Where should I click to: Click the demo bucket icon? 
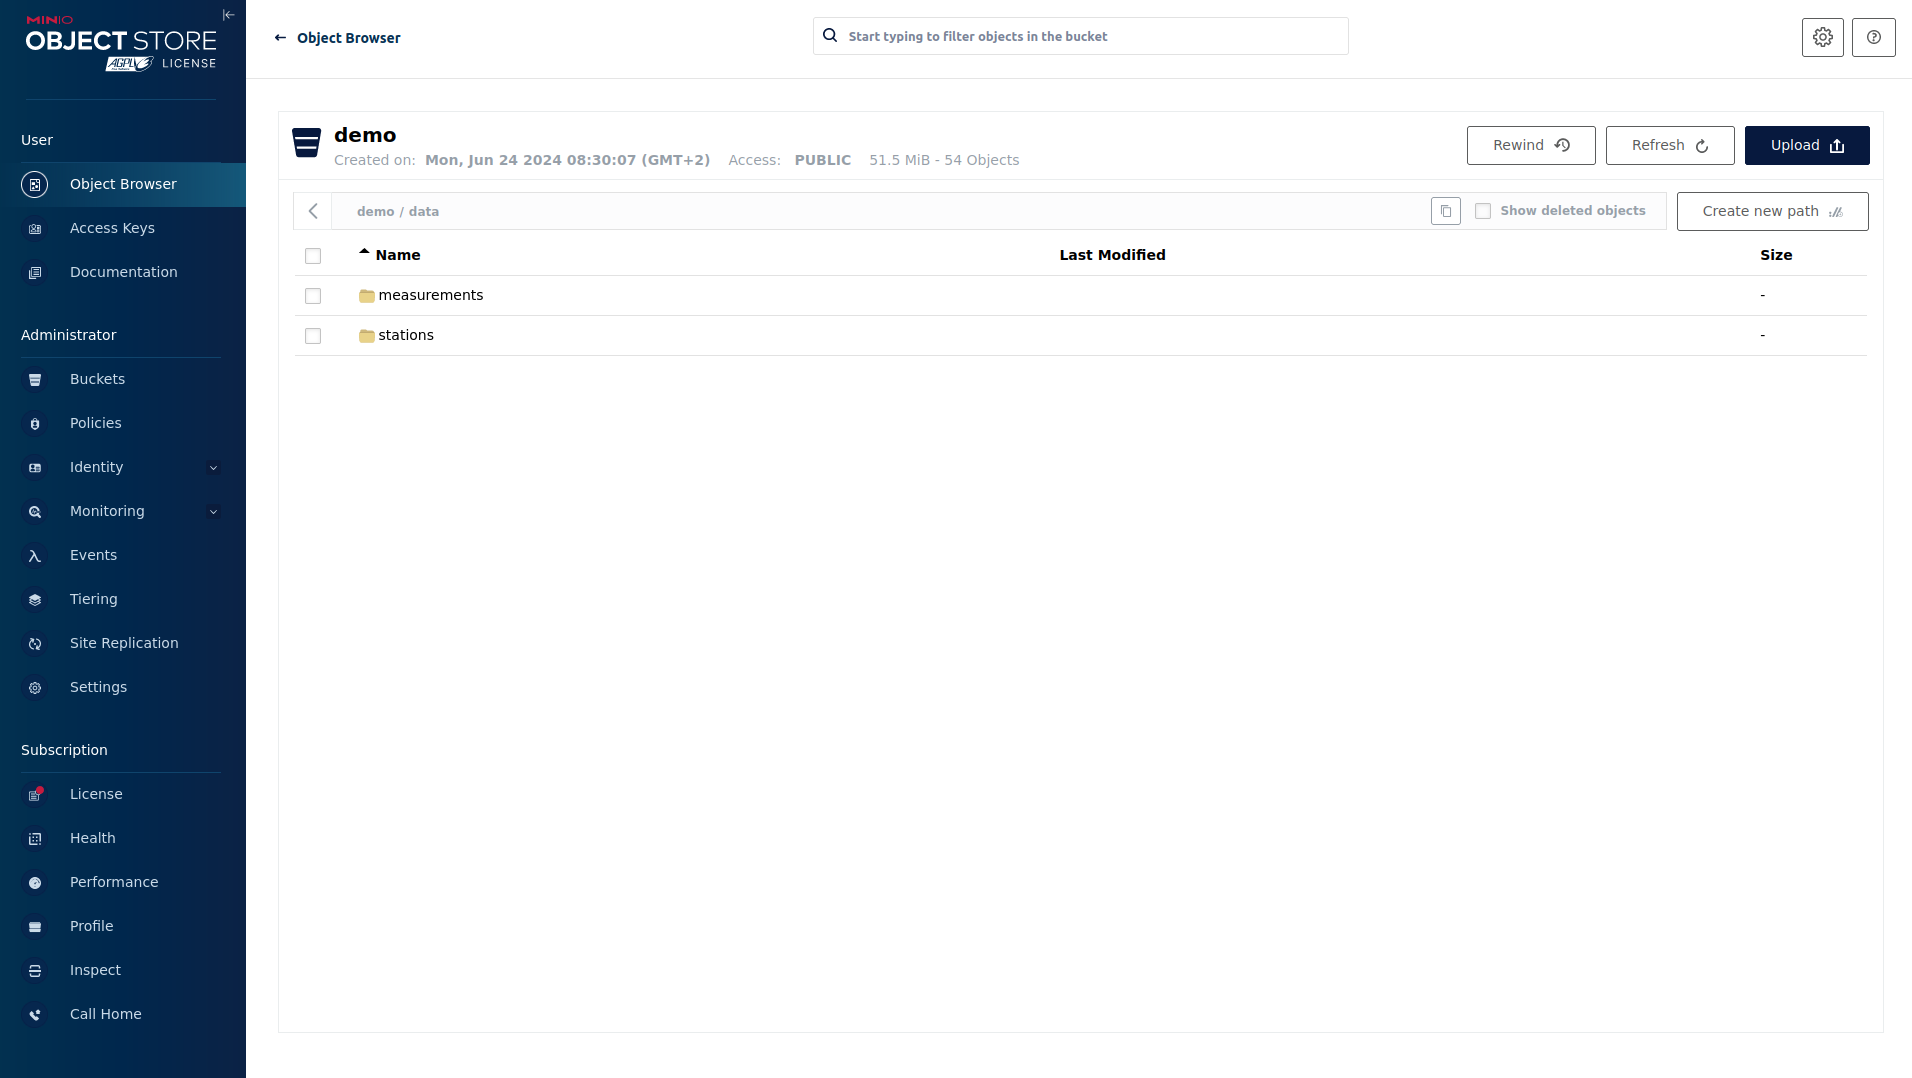coord(306,143)
